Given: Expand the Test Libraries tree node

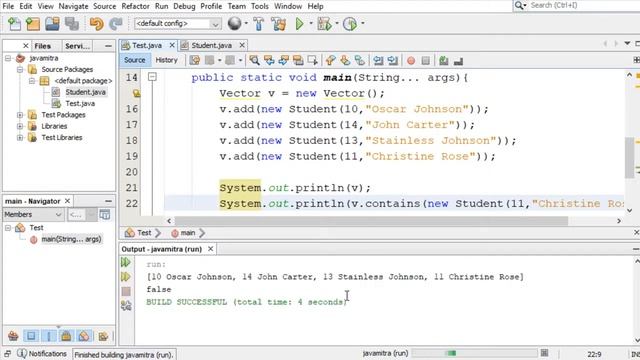Looking at the screenshot, I should point(20,138).
